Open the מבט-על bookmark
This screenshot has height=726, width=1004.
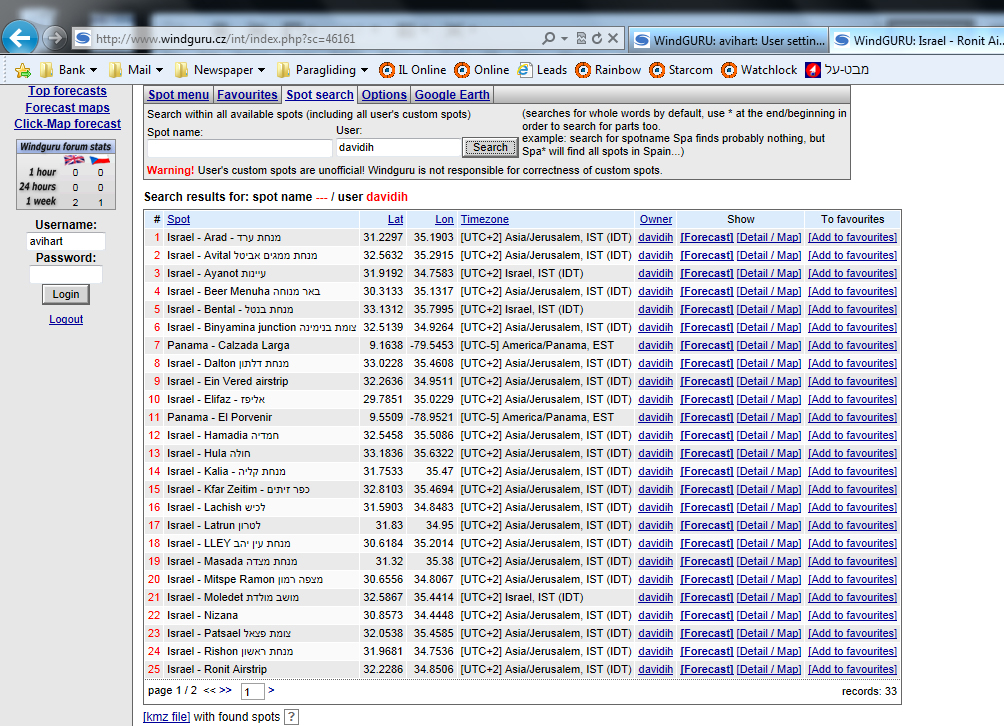coord(837,70)
